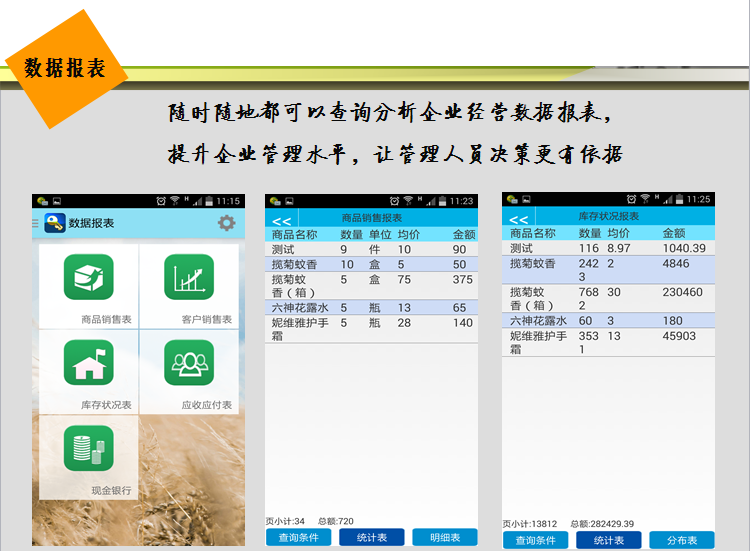750x551 pixels.
Task: Go back from 商品销售报表 screen
Action: [282, 219]
